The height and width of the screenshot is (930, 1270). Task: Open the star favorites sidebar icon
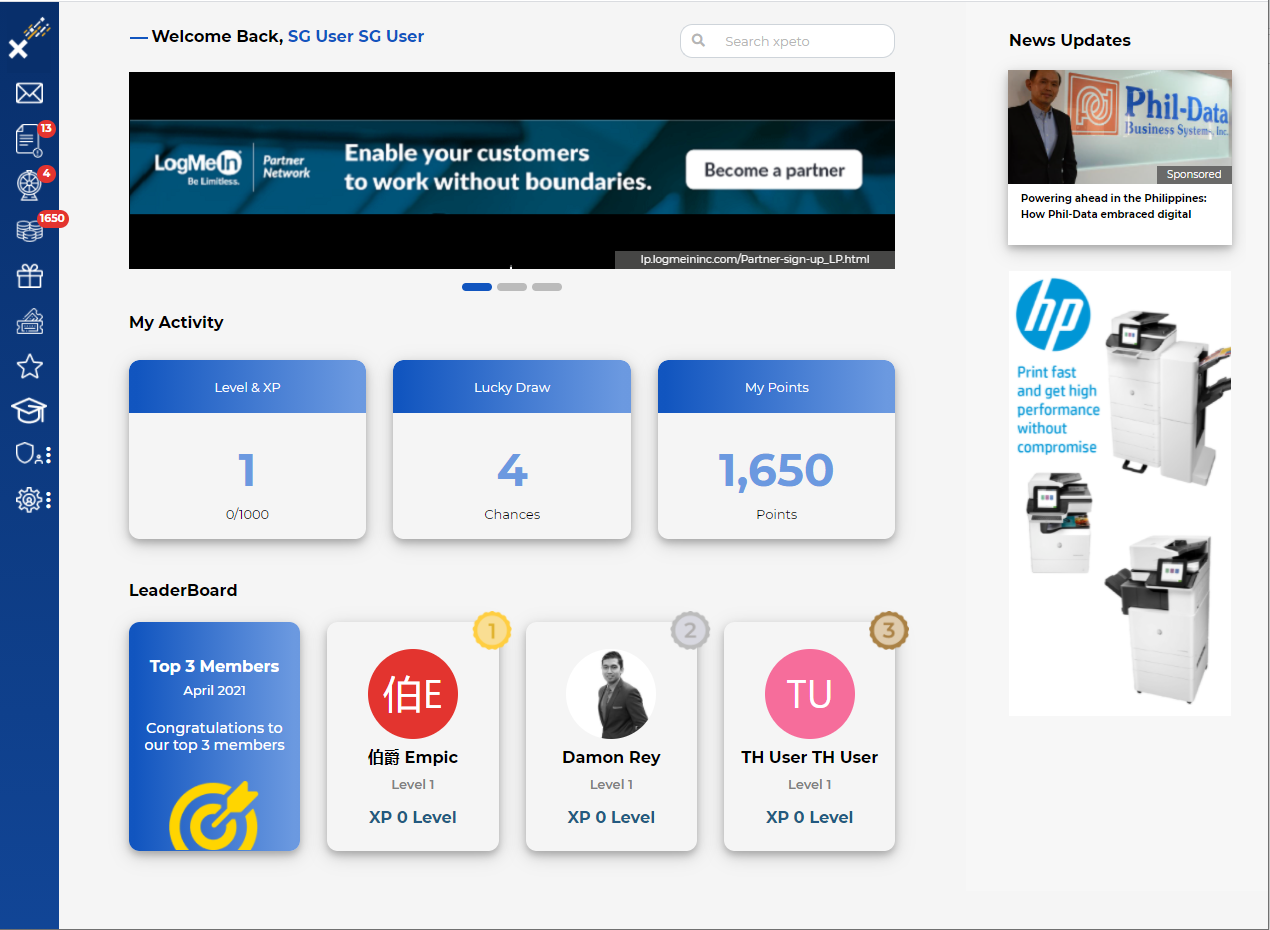(29, 366)
